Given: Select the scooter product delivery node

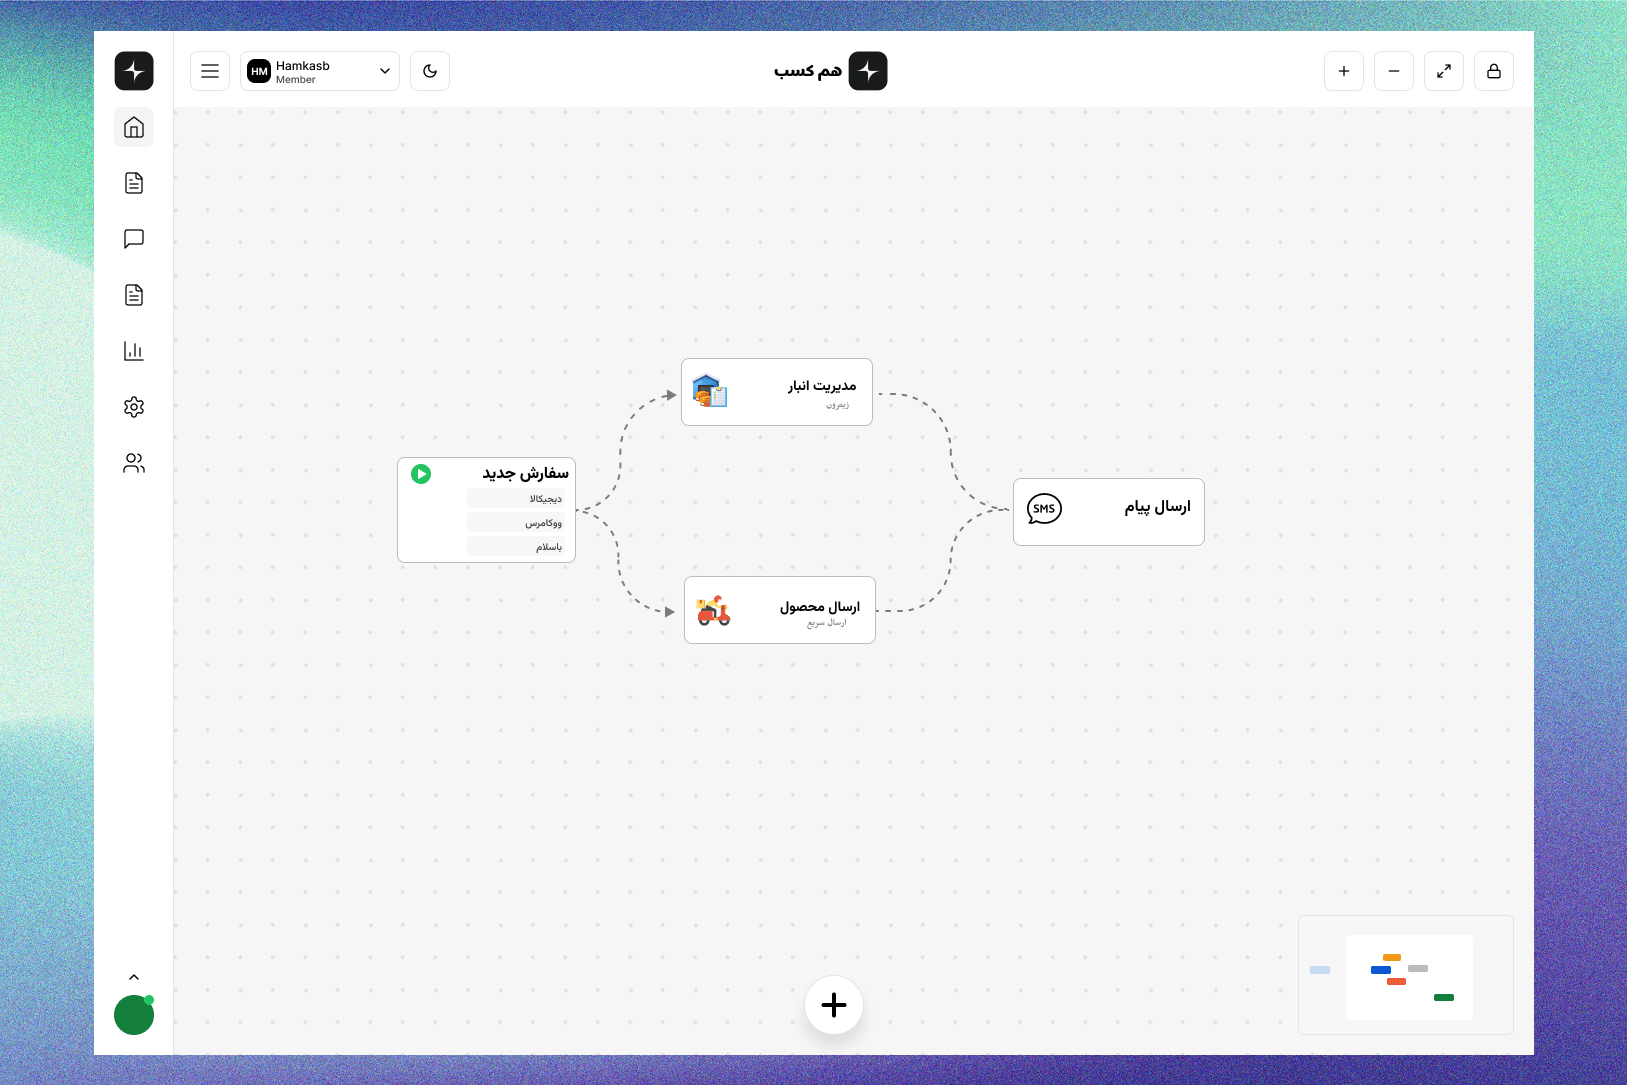Looking at the screenshot, I should point(779,610).
